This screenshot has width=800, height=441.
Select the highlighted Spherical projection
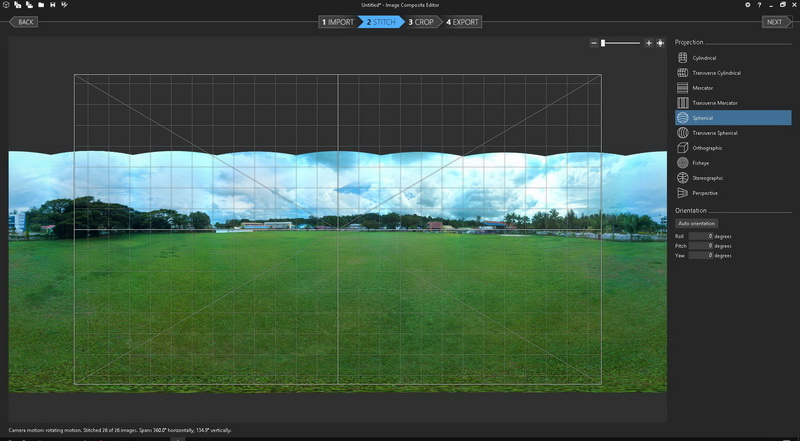[733, 118]
